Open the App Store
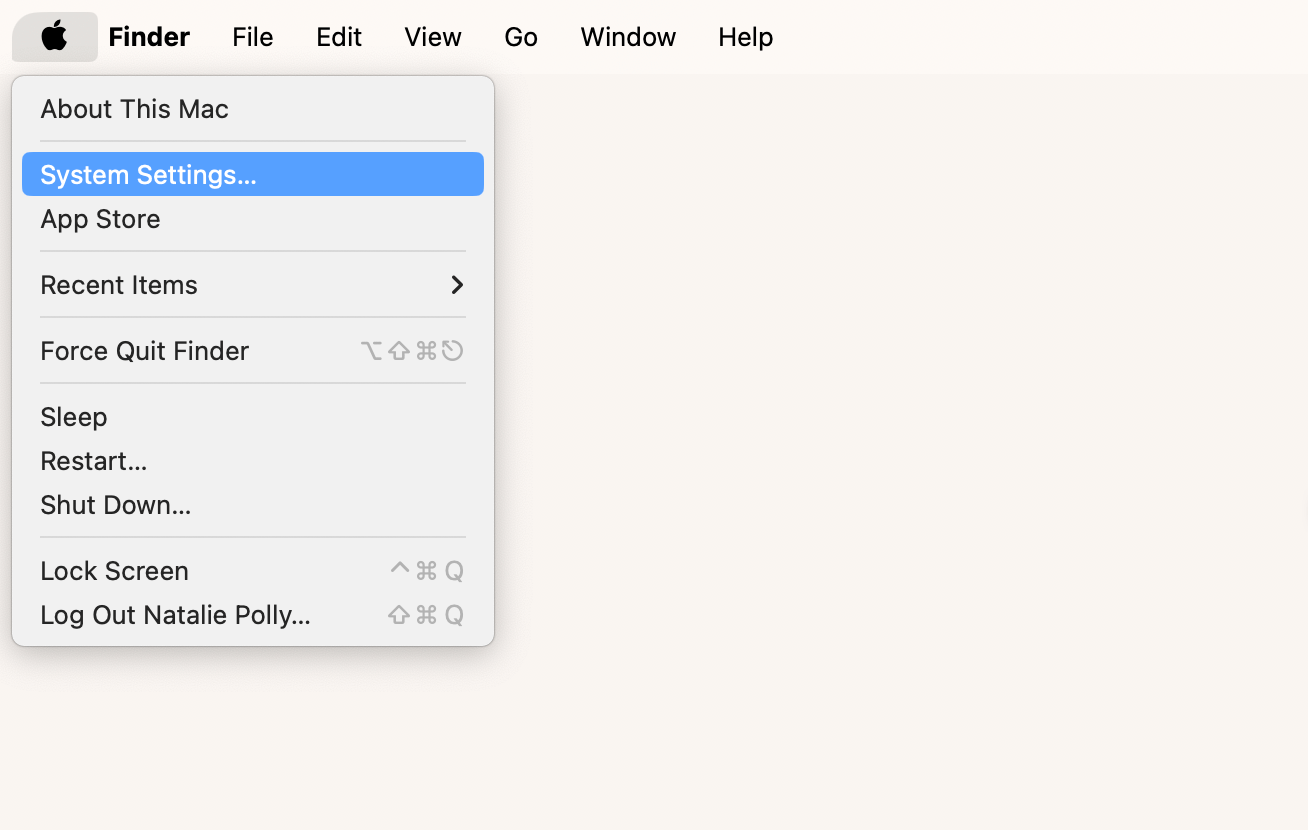 (100, 219)
